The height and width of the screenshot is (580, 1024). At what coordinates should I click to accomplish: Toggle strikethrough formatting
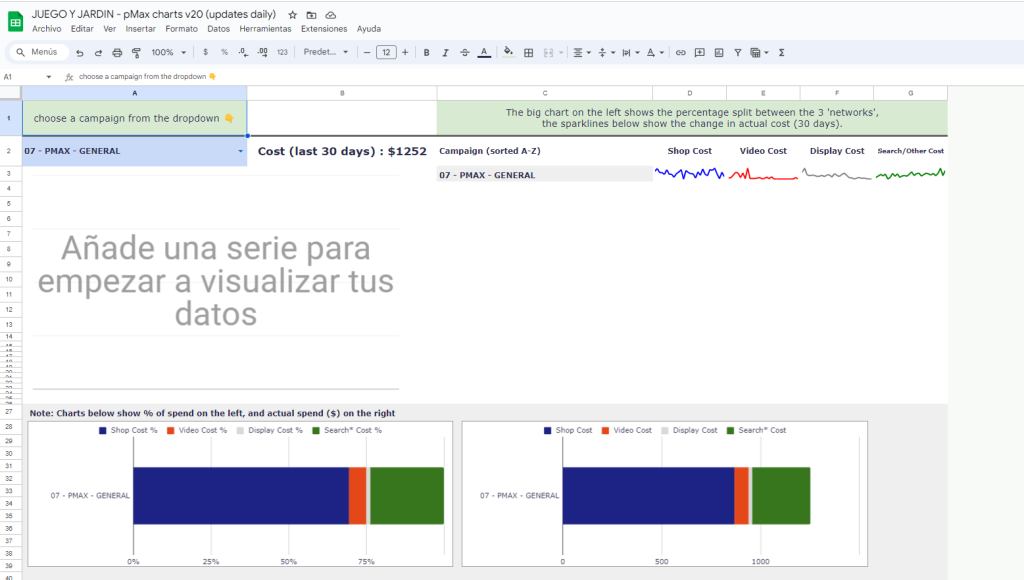click(x=464, y=52)
